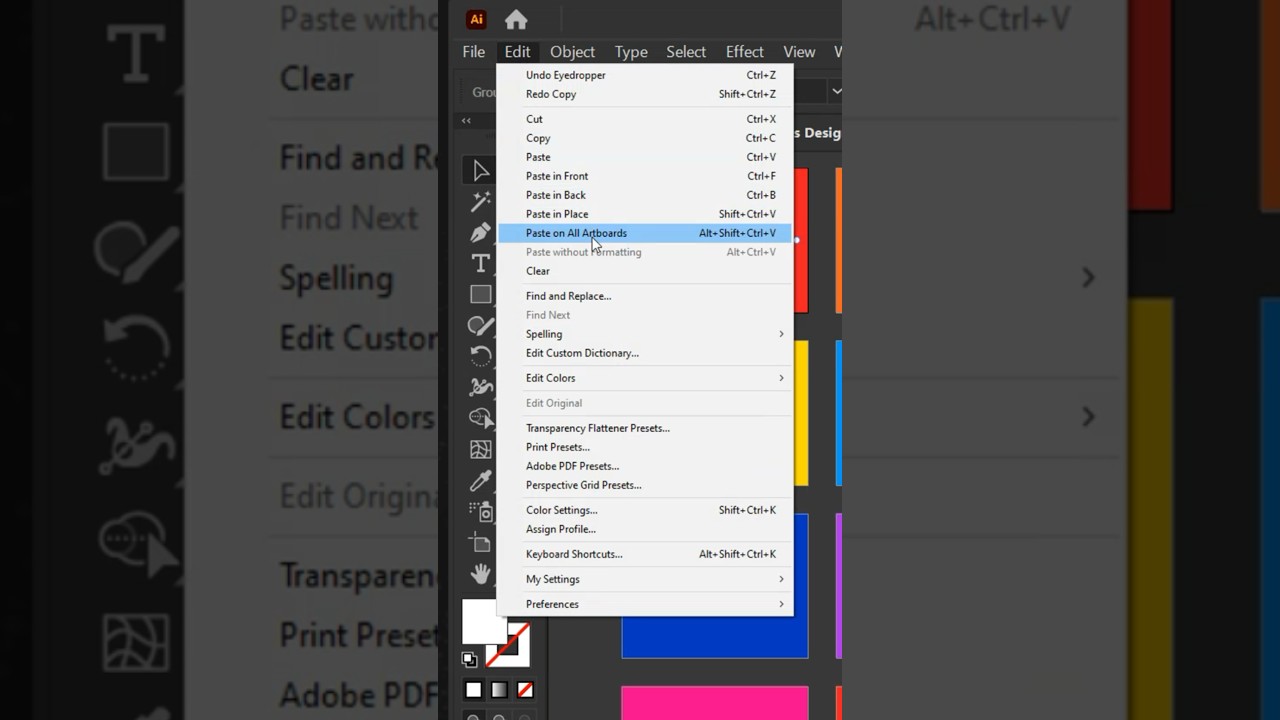Select the Type tool
Screen dimensions: 1280x720
(x=481, y=264)
